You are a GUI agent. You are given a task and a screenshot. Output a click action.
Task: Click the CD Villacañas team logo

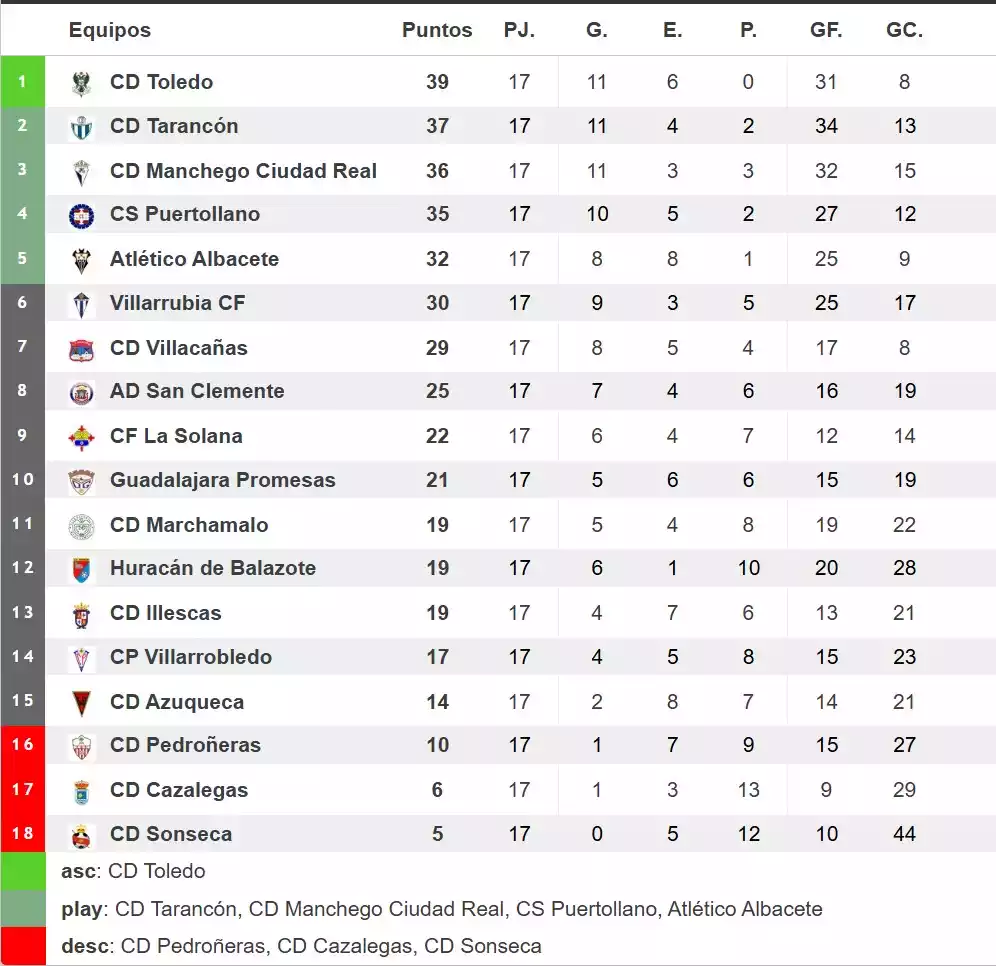pos(81,349)
